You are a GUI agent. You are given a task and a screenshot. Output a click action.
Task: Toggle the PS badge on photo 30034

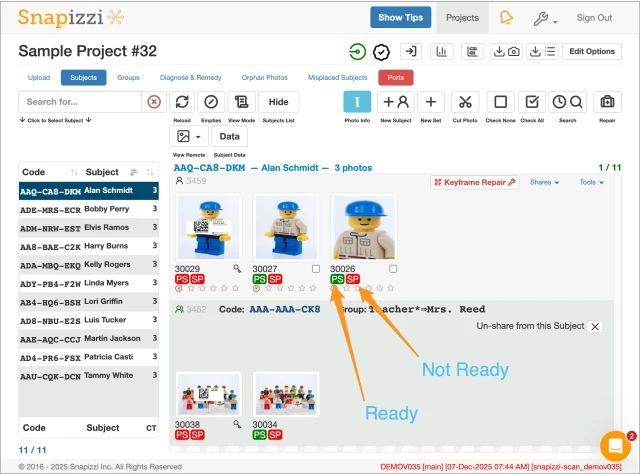coord(259,435)
